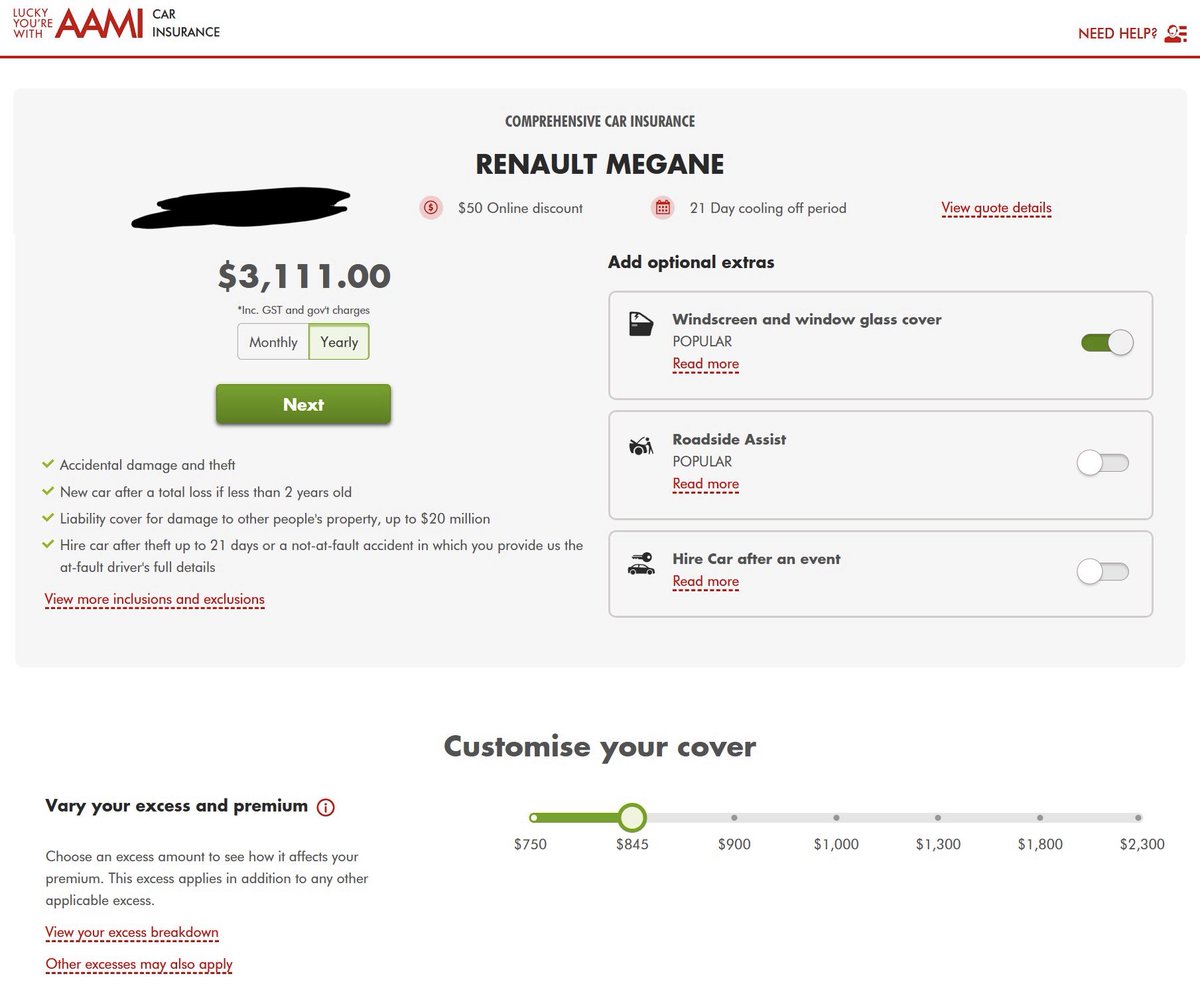Click the Vary your excess and premium heading

point(177,806)
